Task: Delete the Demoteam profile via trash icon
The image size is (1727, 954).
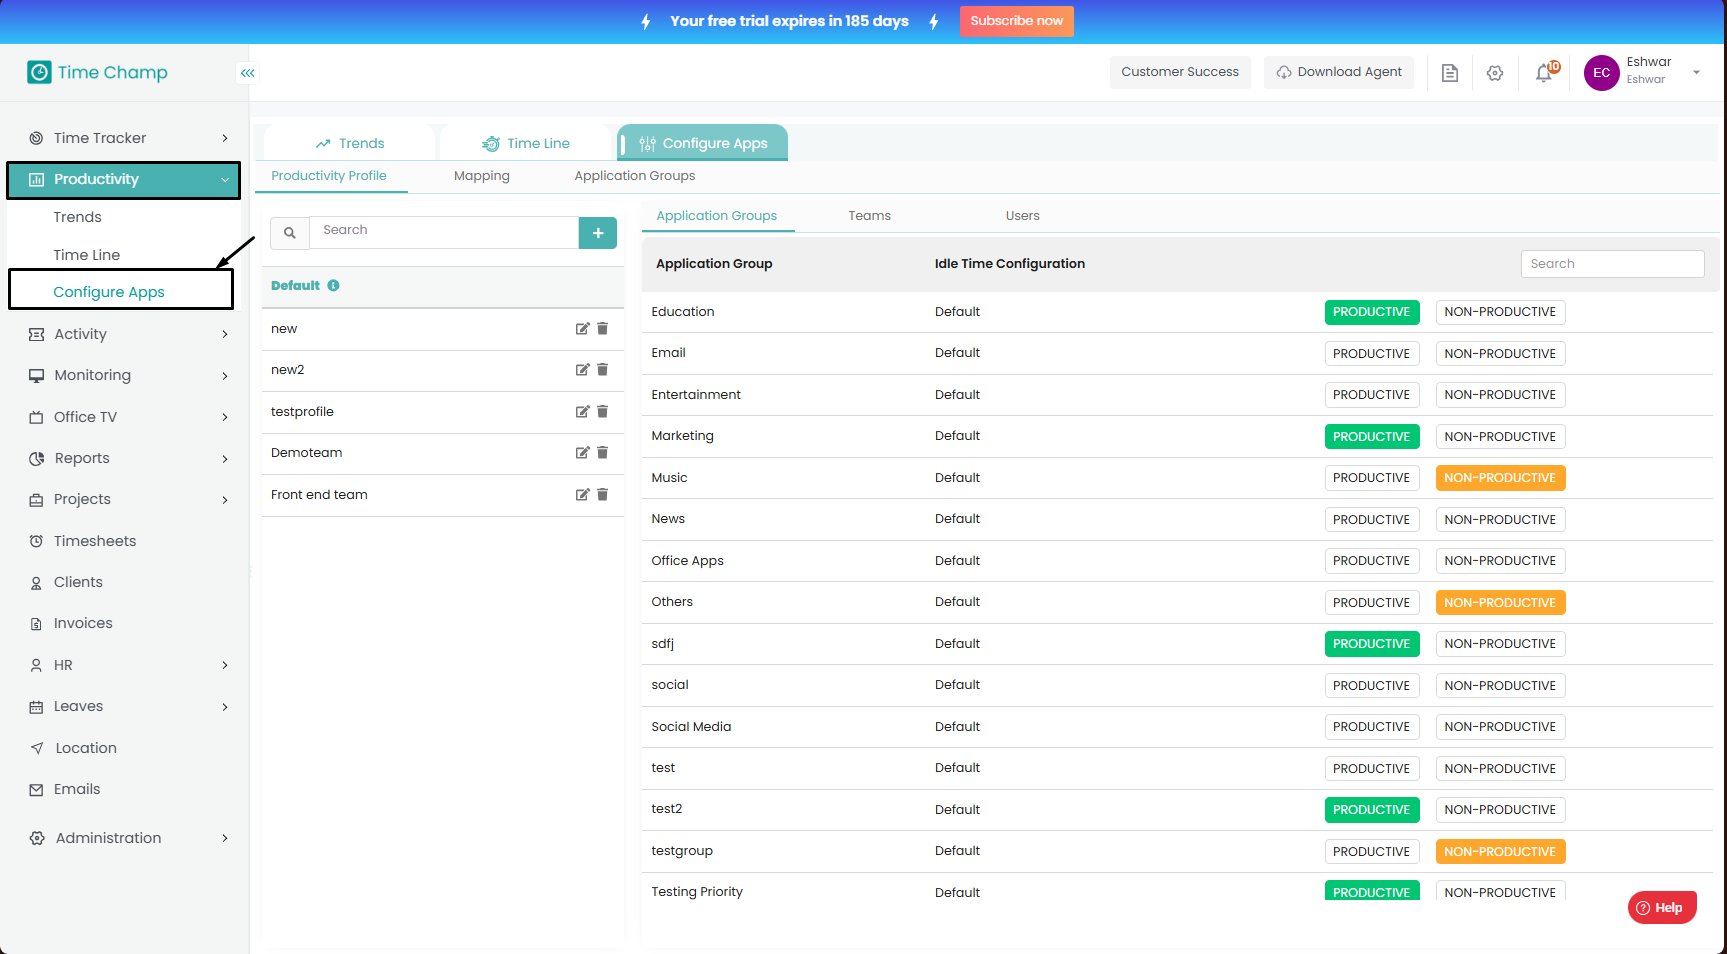Action: click(x=603, y=453)
